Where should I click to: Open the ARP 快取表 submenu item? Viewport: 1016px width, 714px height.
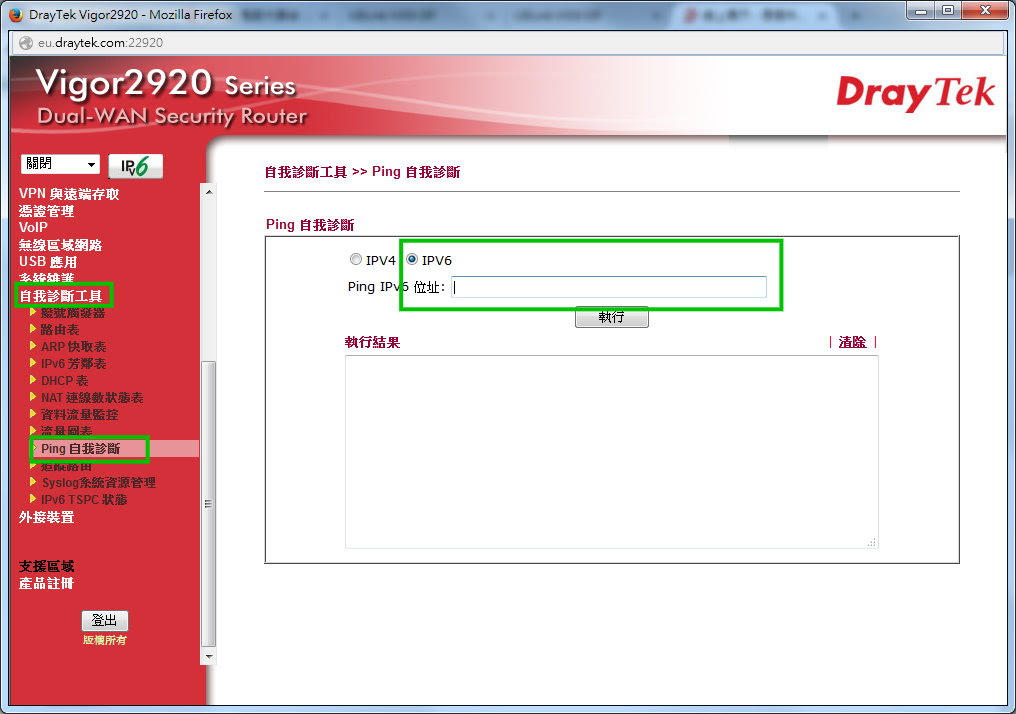(73, 347)
